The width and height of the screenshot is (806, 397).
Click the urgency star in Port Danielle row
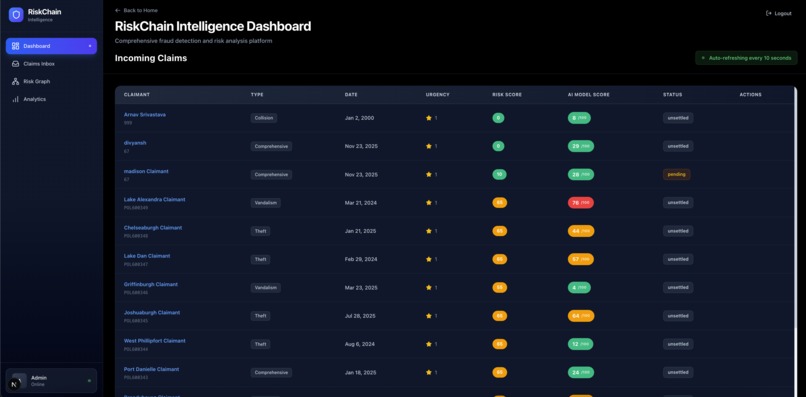[429, 372]
